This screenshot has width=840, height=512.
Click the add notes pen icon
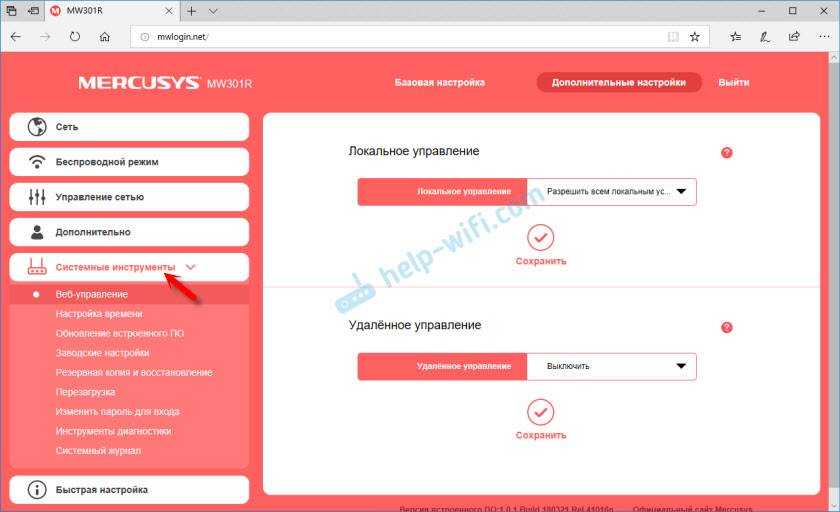pyautogui.click(x=764, y=36)
